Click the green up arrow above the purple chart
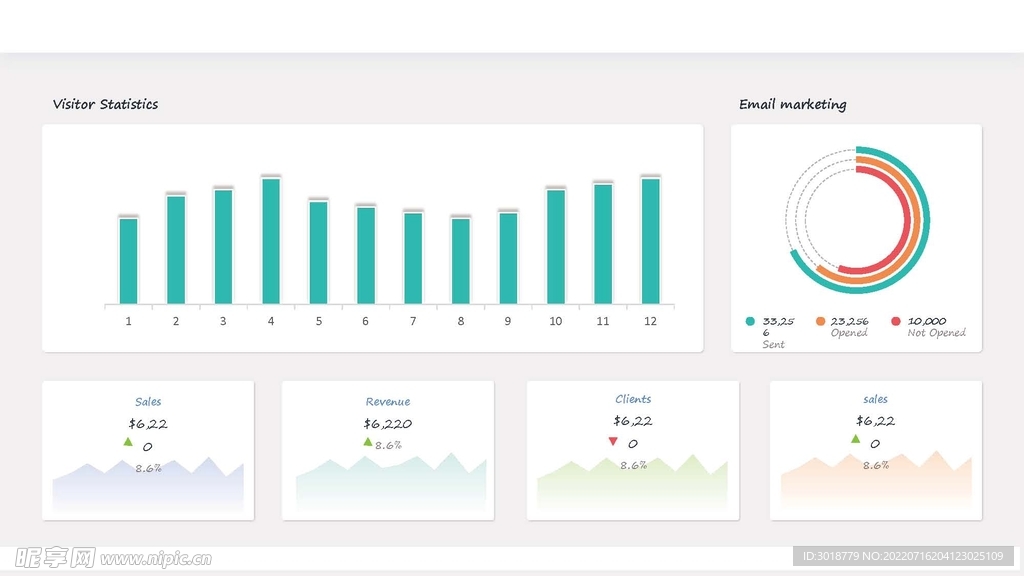1024x576 pixels. (x=127, y=442)
